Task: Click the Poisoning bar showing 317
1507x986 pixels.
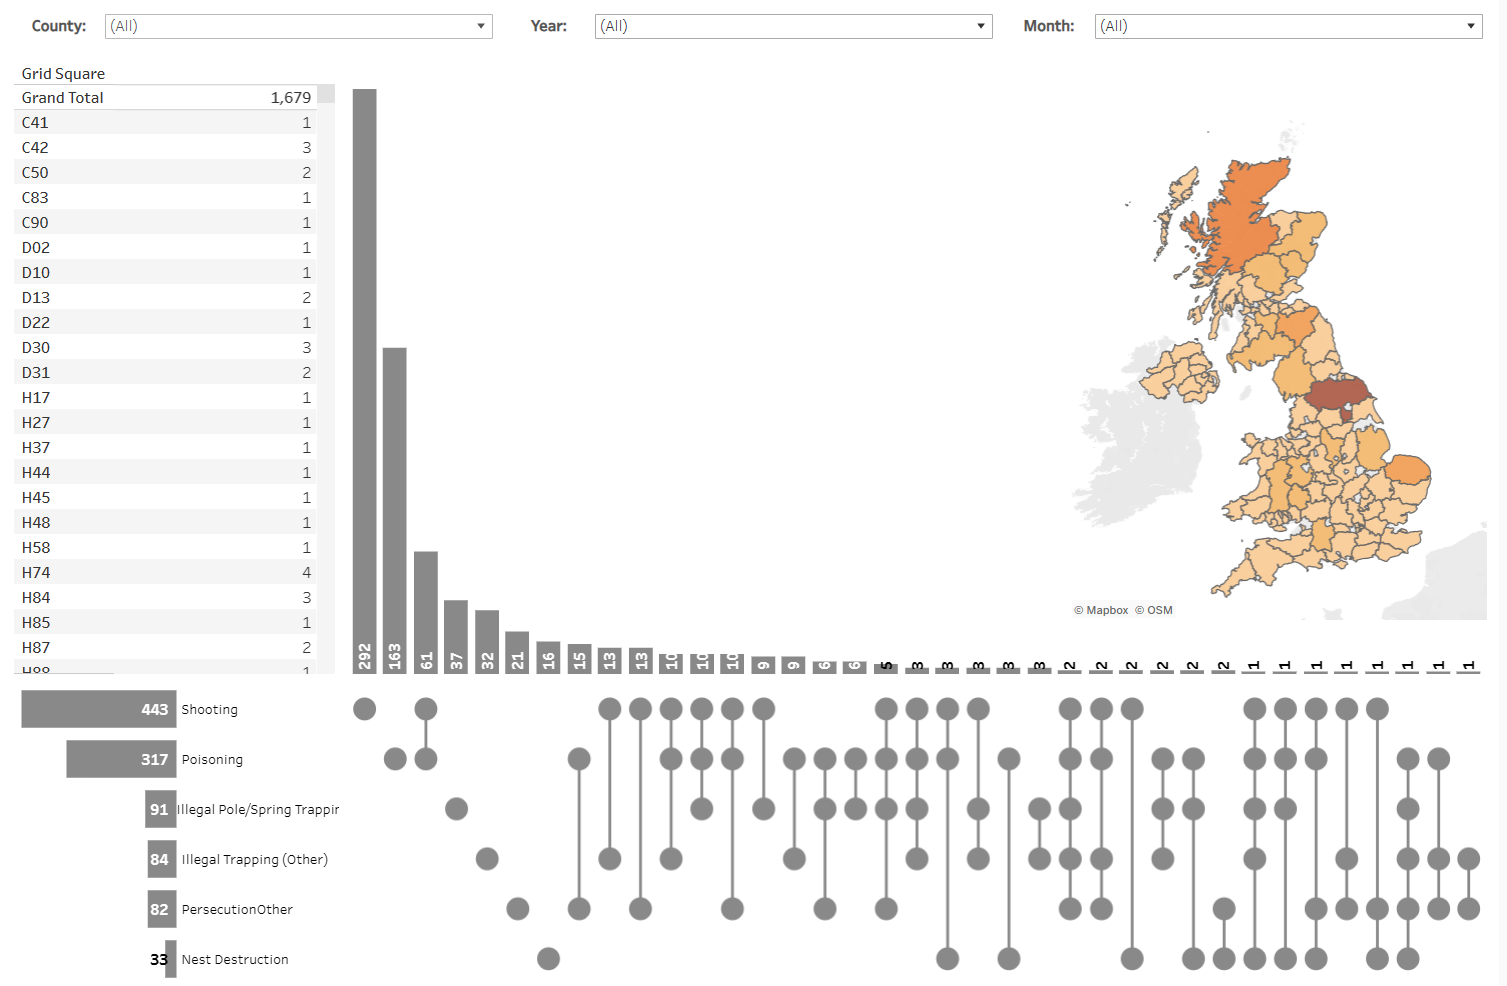Action: pyautogui.click(x=120, y=759)
